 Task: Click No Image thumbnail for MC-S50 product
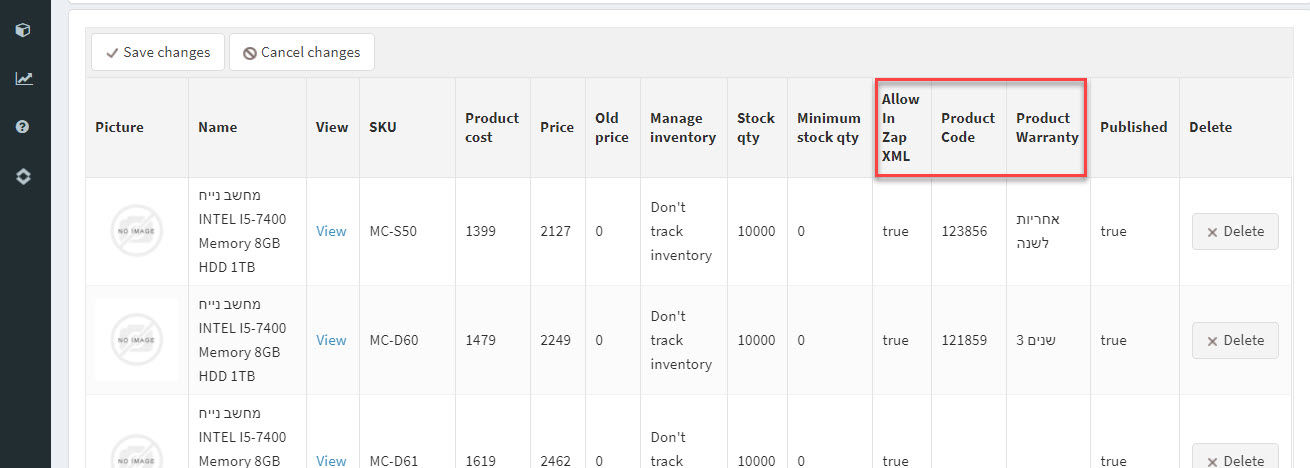(136, 231)
